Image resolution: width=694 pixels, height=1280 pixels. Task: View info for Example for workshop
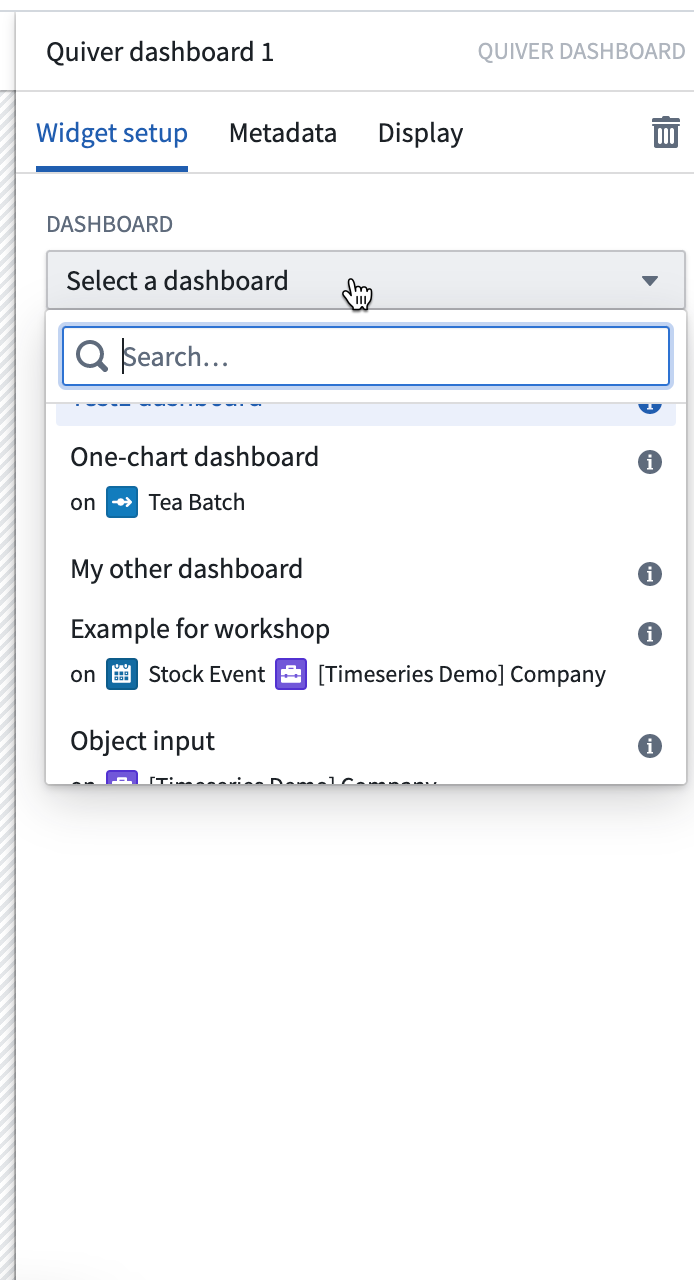[x=650, y=634]
